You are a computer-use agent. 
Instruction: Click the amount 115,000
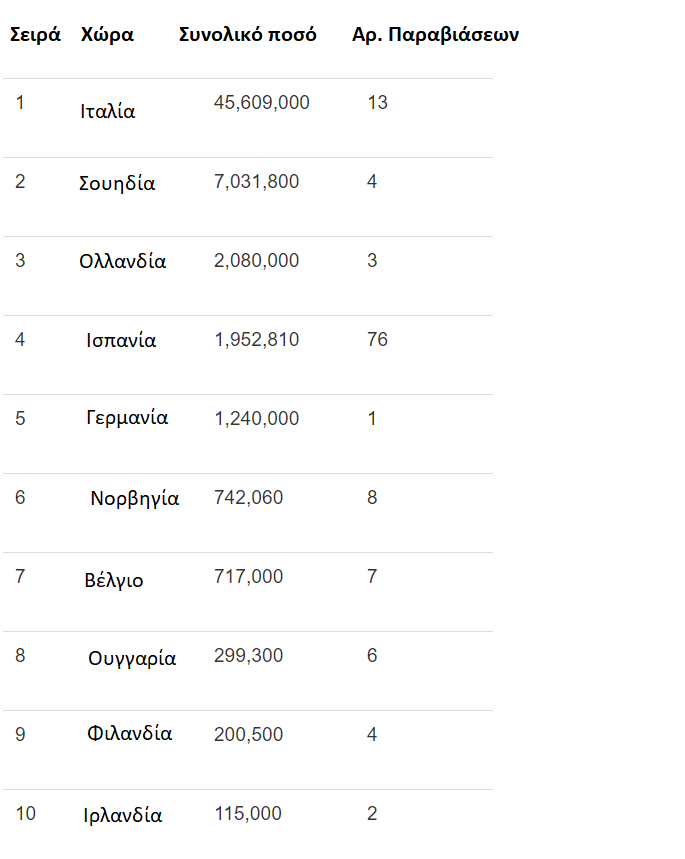248,814
